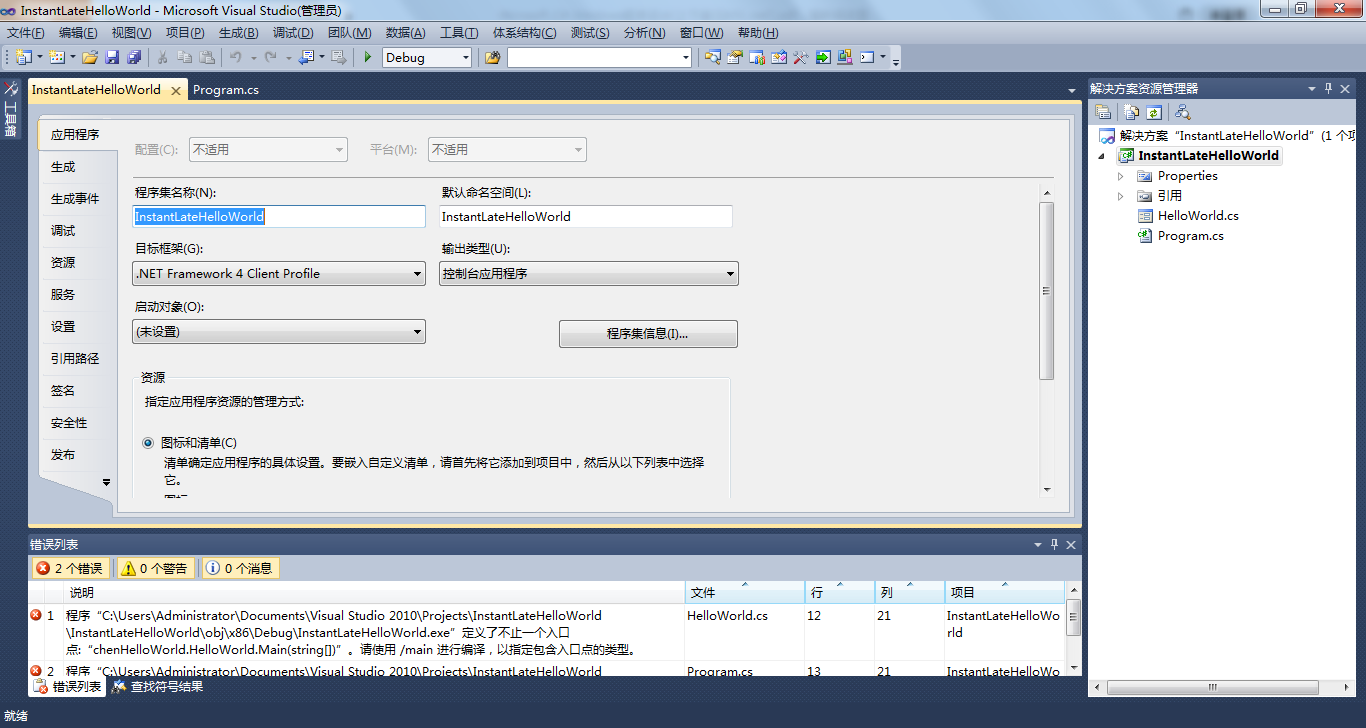1366x728 pixels.
Task: Switch to the Program.cs editor tab
Action: (x=226, y=90)
